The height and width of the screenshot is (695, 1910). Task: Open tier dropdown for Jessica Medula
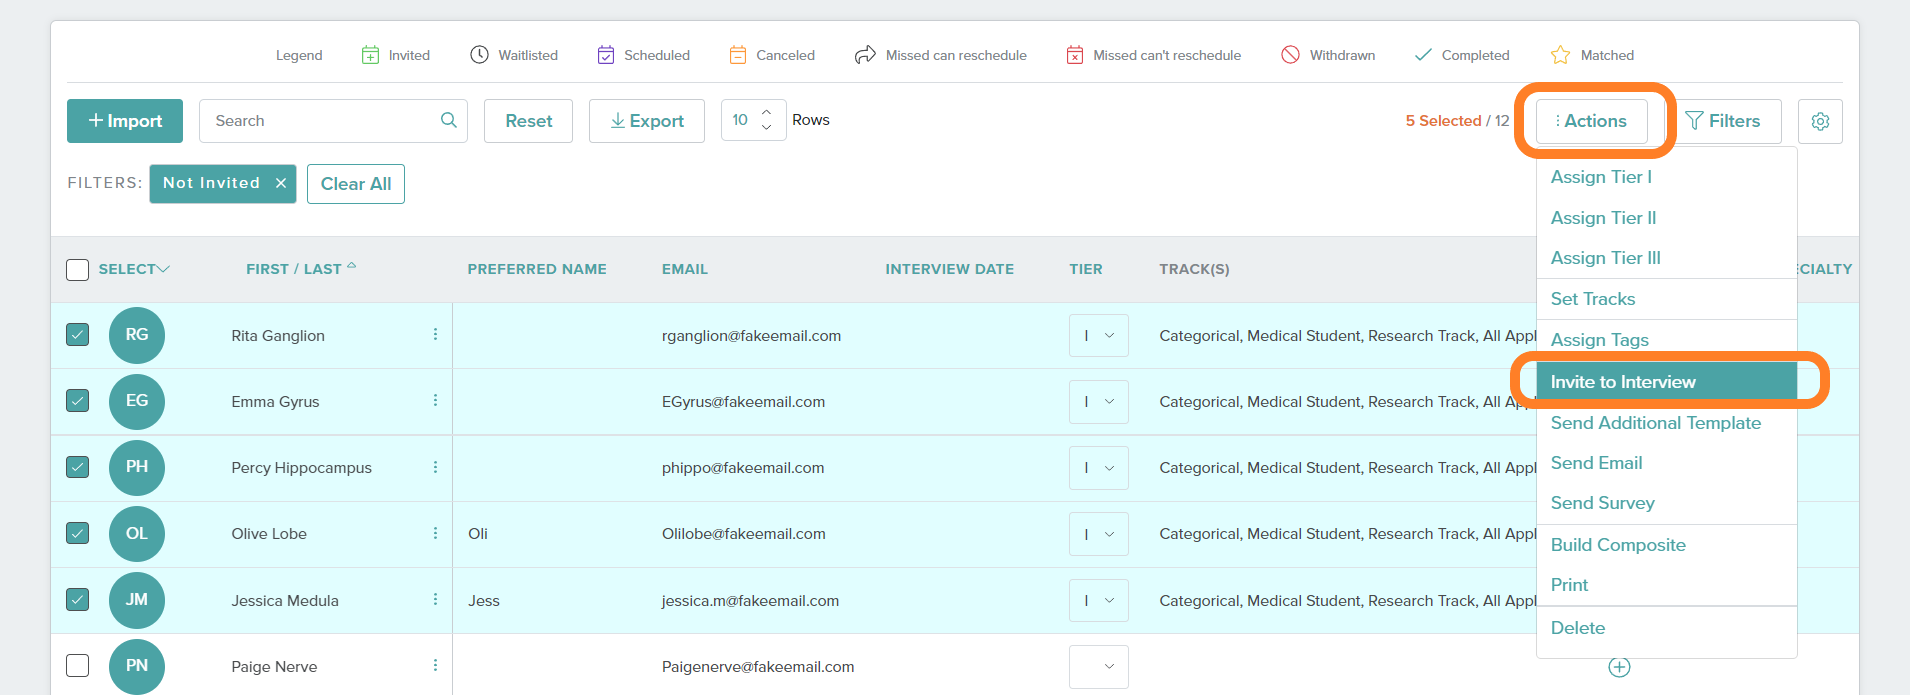pos(1099,601)
